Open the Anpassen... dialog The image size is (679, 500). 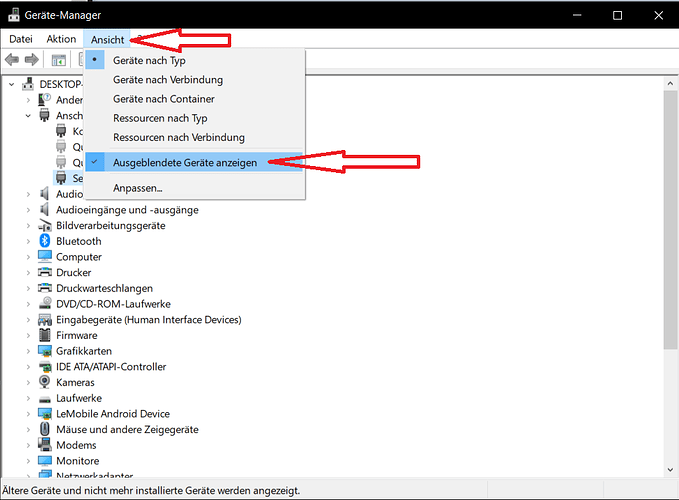tap(195, 188)
